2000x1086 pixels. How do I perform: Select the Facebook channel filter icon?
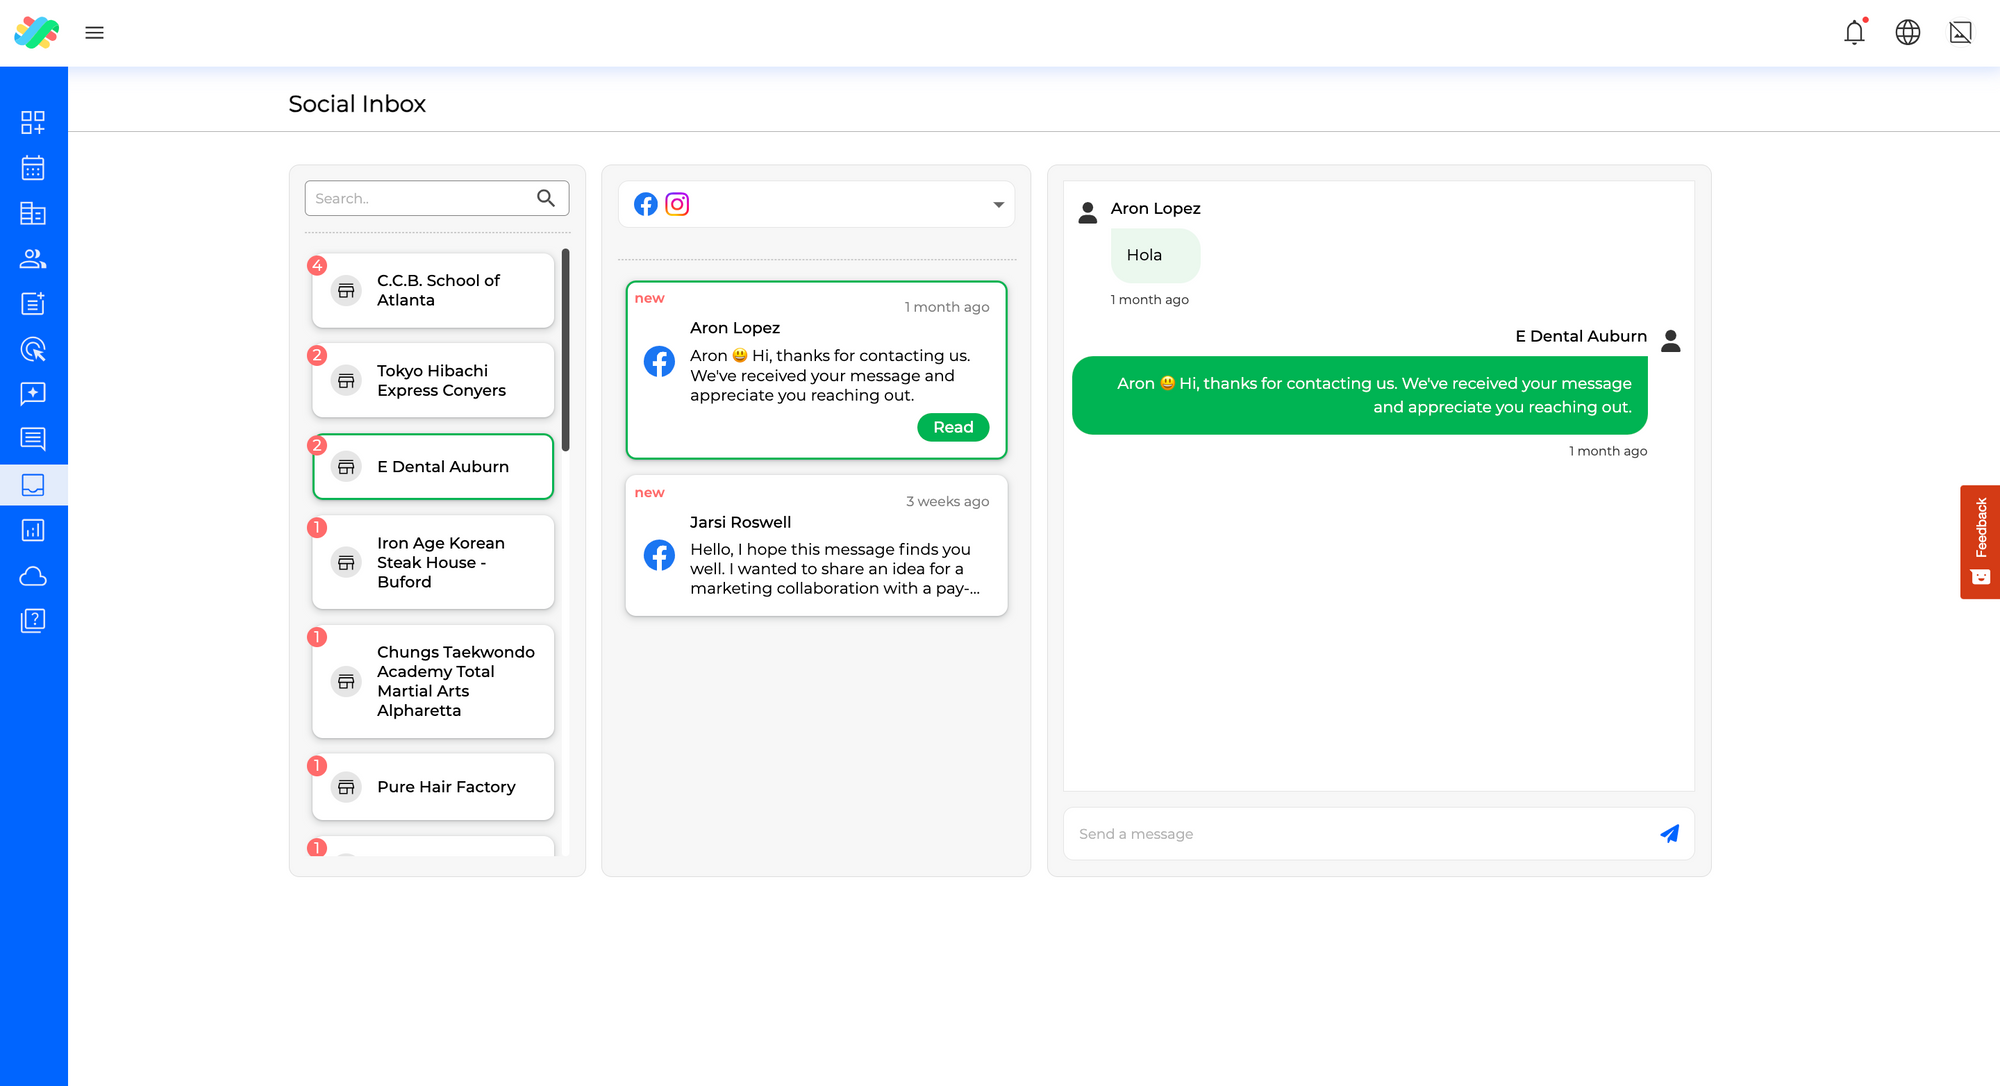645,204
